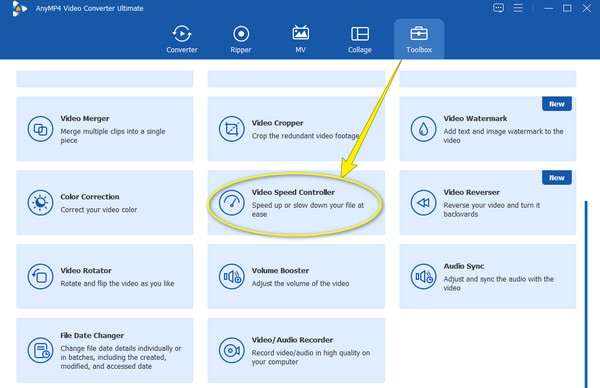The height and width of the screenshot is (388, 600).
Task: Click 'Crop the redundant video footage' description
Action: (x=305, y=136)
